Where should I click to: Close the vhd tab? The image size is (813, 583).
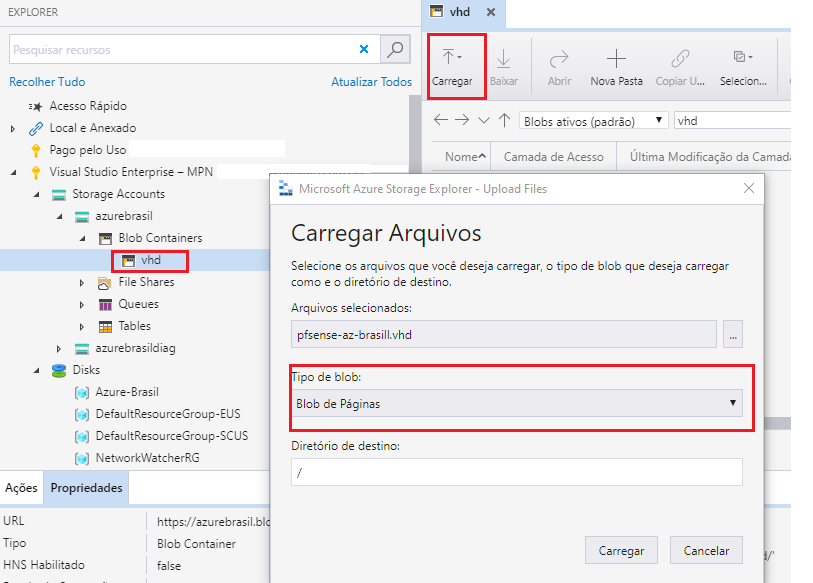tap(491, 12)
